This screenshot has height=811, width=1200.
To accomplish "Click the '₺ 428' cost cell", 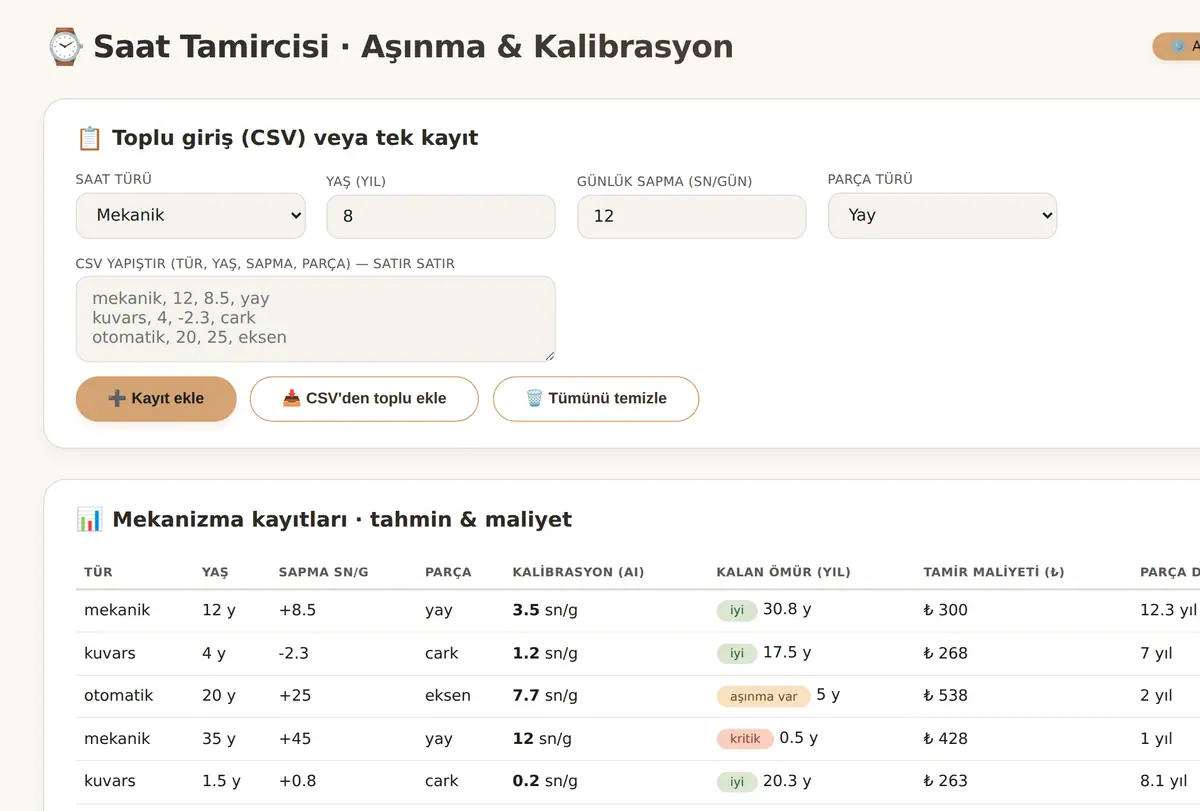I will coord(945,739).
